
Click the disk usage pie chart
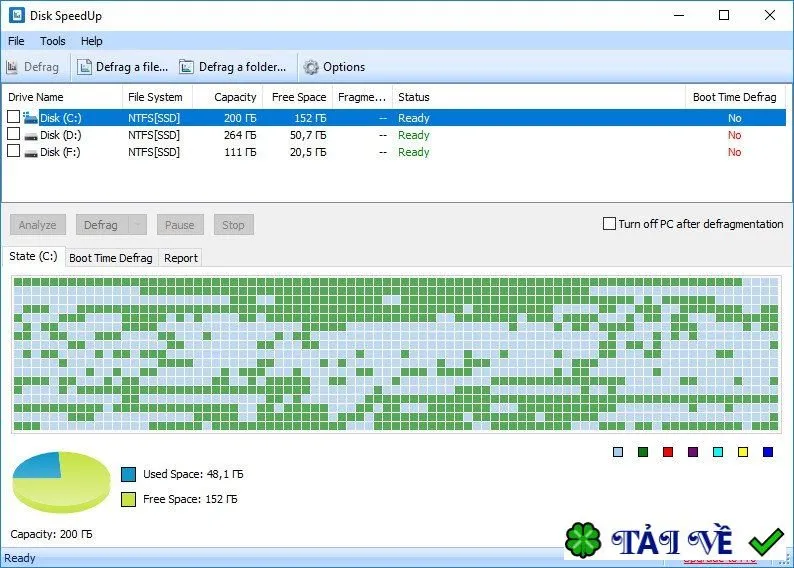(x=61, y=482)
